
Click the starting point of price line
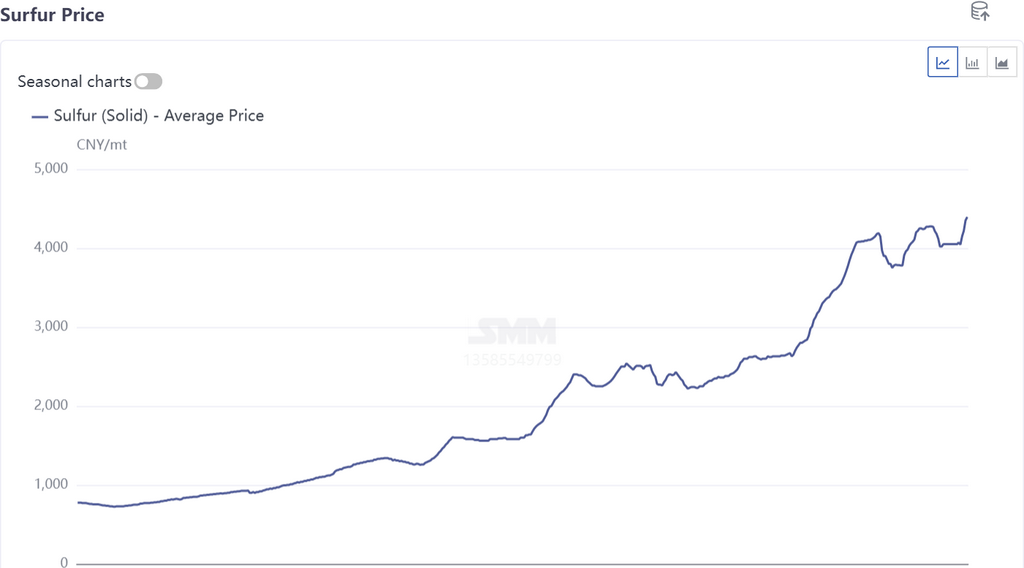(78, 502)
